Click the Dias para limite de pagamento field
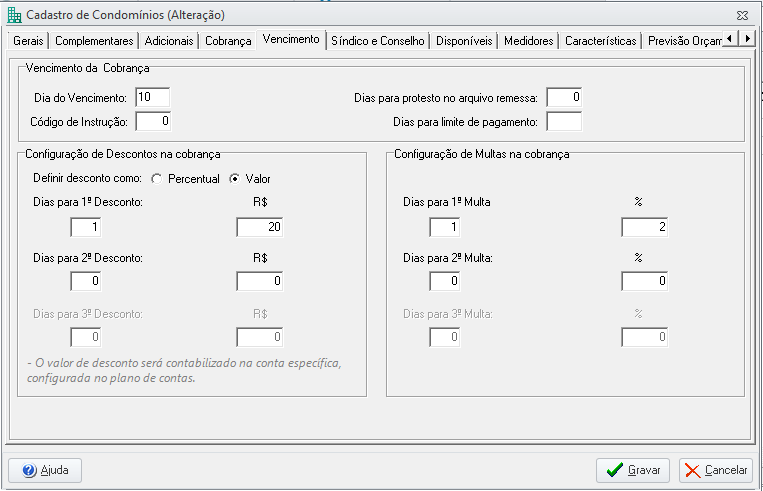Screen dimensions: 763x491 tap(564, 122)
